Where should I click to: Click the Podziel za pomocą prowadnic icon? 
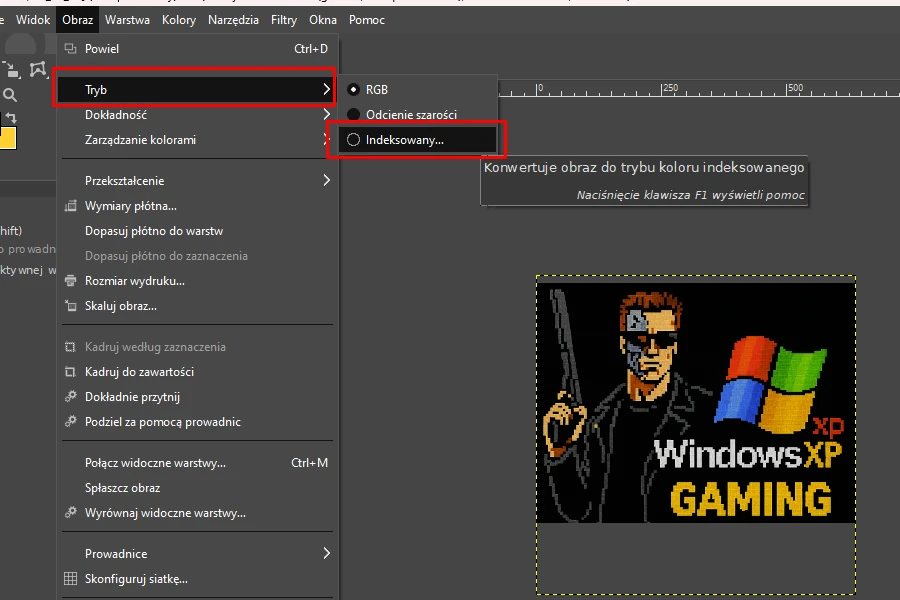[71, 422]
